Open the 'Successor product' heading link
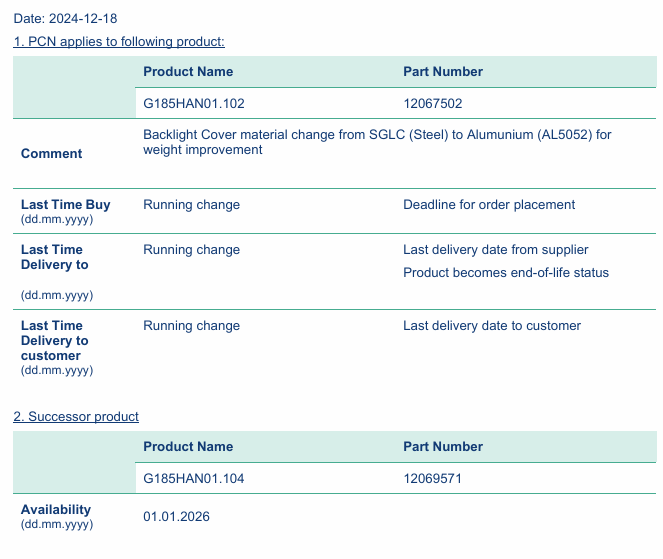The image size is (663, 559). point(76,417)
